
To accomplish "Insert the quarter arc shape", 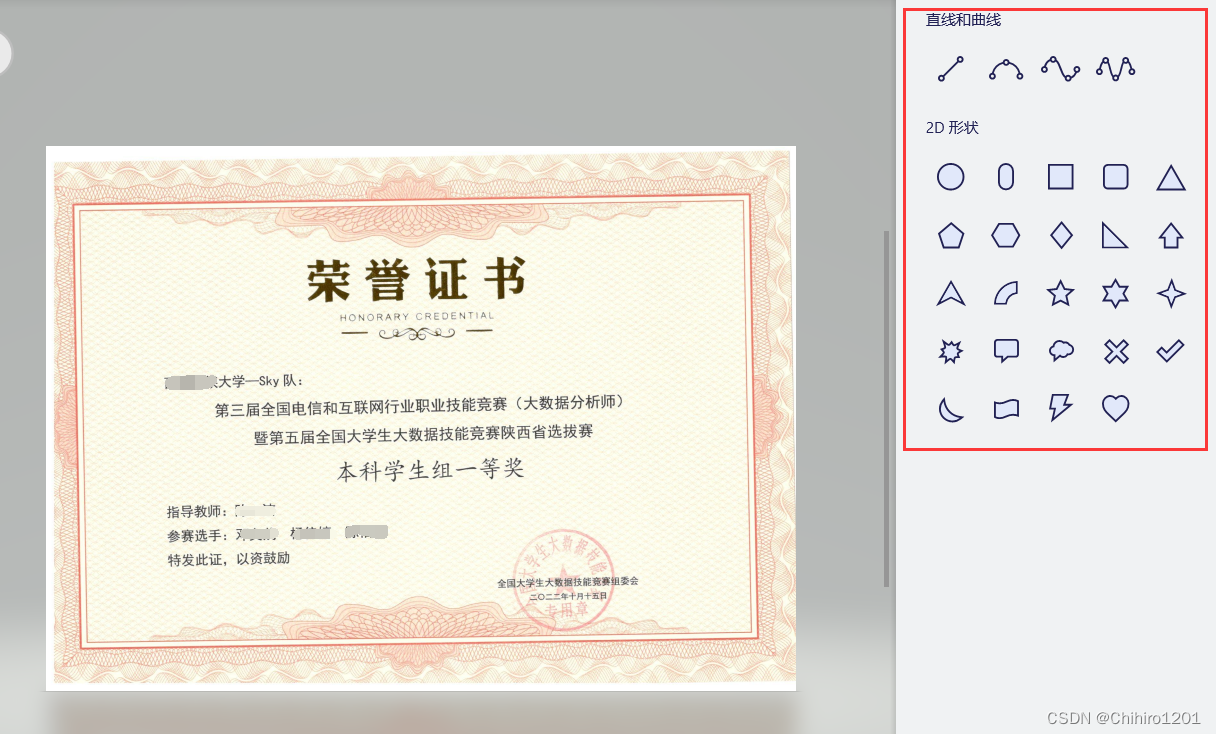I will [1006, 294].
